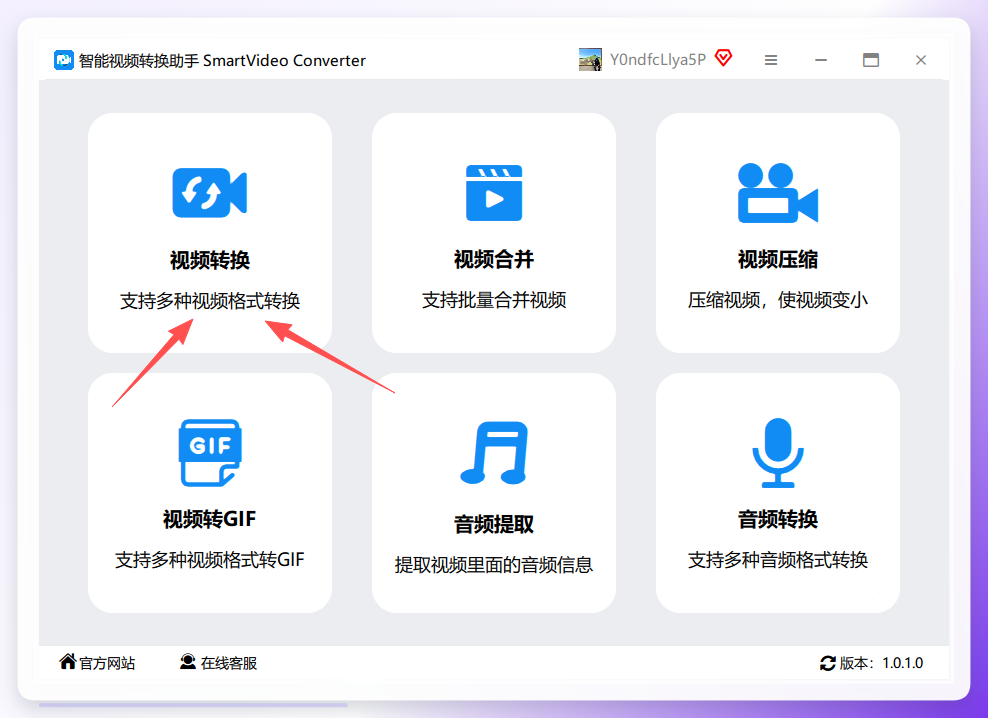
Task: Select the 视频合并 title
Action: click(494, 259)
